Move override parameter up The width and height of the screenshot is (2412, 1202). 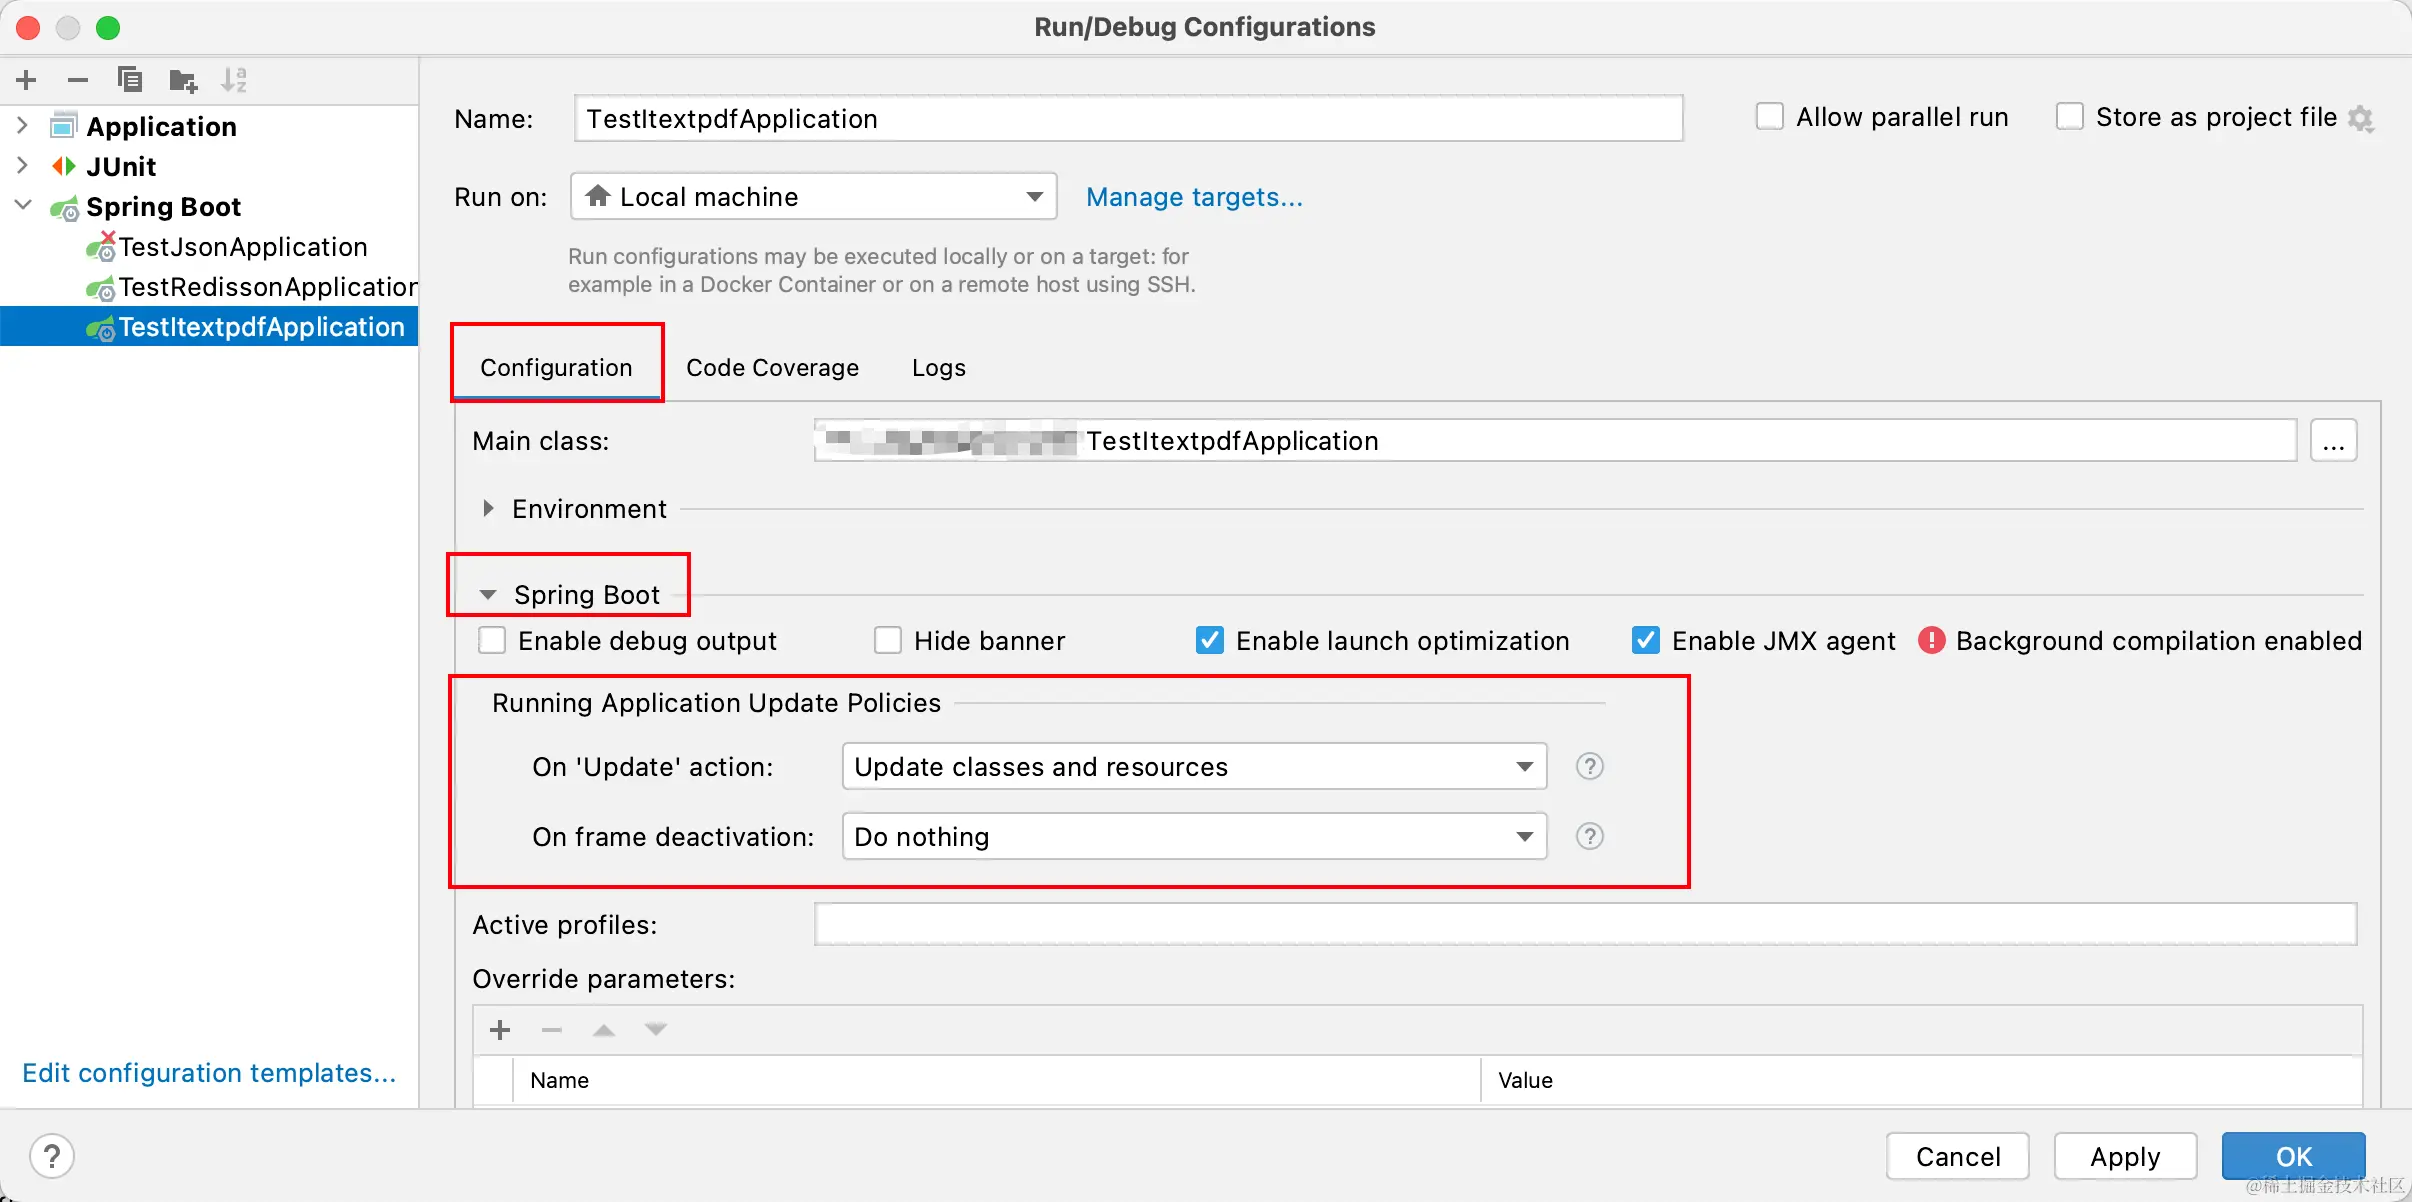click(x=604, y=1029)
